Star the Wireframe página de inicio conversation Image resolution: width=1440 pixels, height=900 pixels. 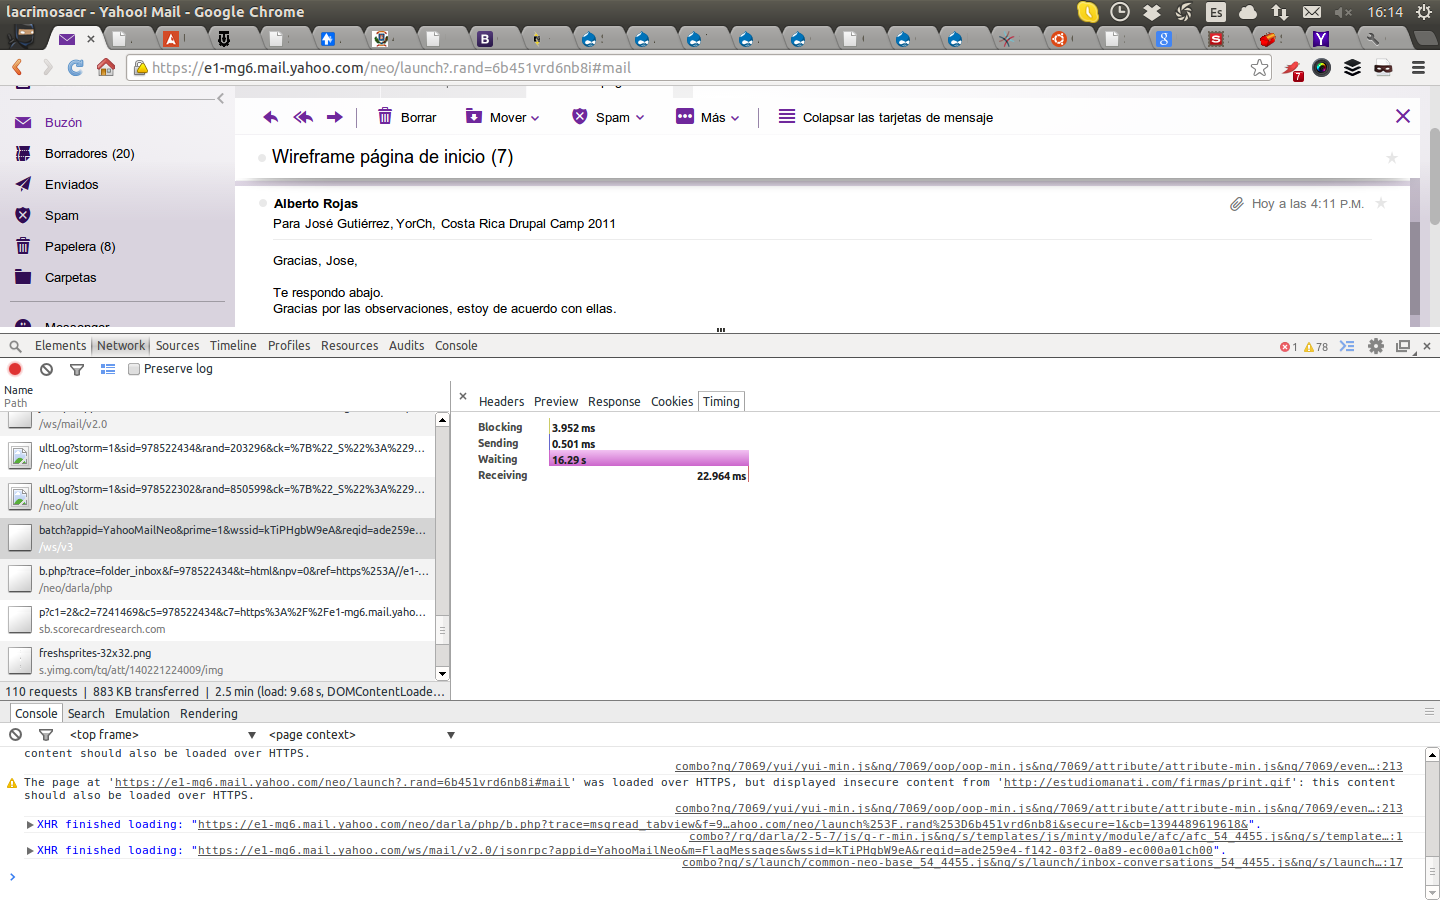pyautogui.click(x=1391, y=158)
